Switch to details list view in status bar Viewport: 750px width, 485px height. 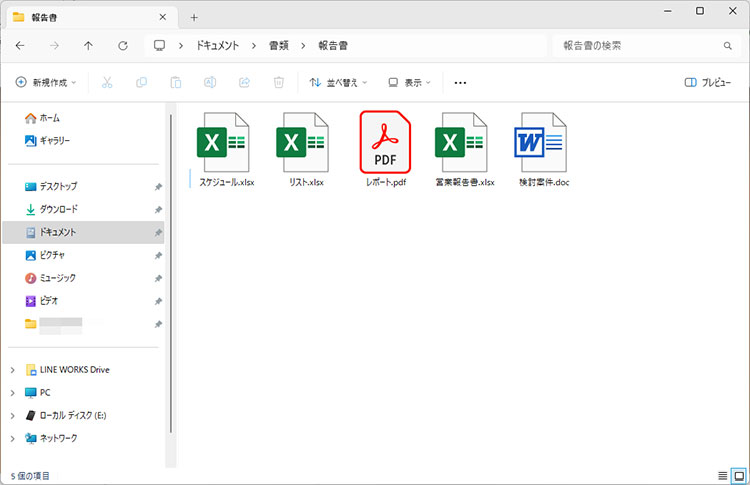click(723, 475)
